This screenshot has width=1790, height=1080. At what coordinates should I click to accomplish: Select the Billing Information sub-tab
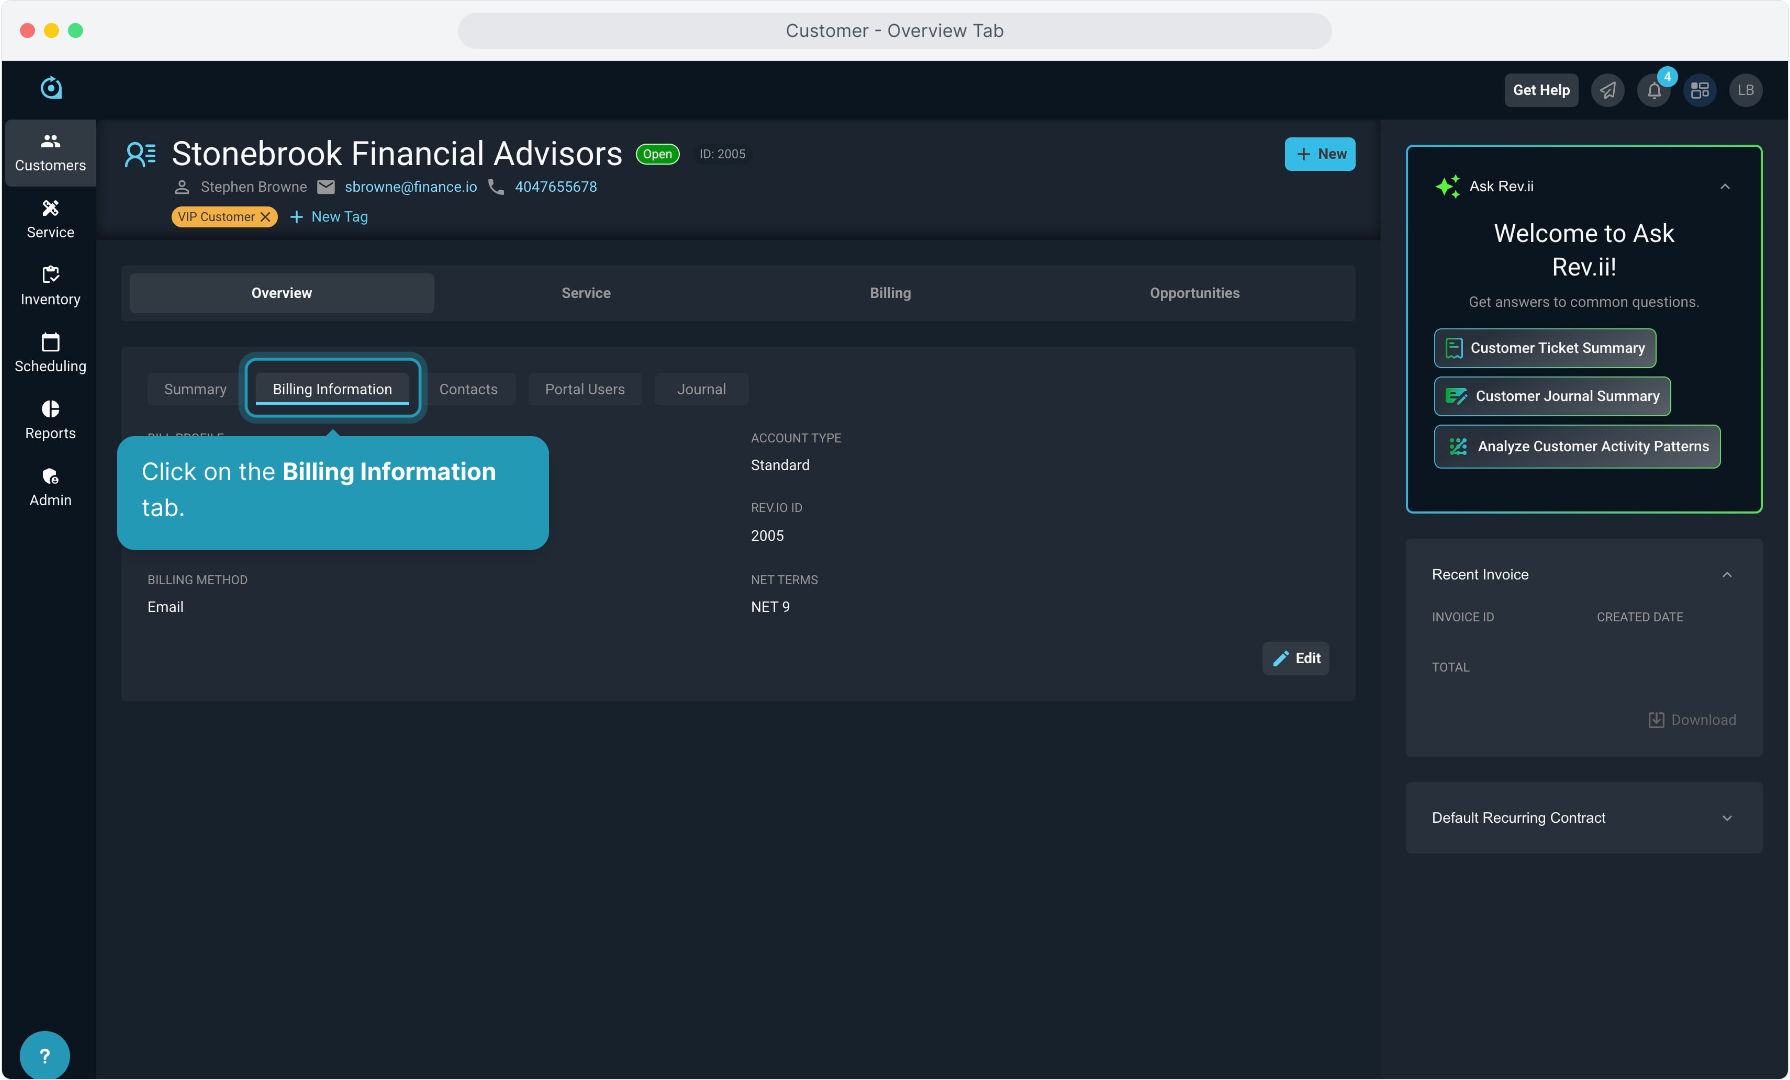tap(332, 389)
